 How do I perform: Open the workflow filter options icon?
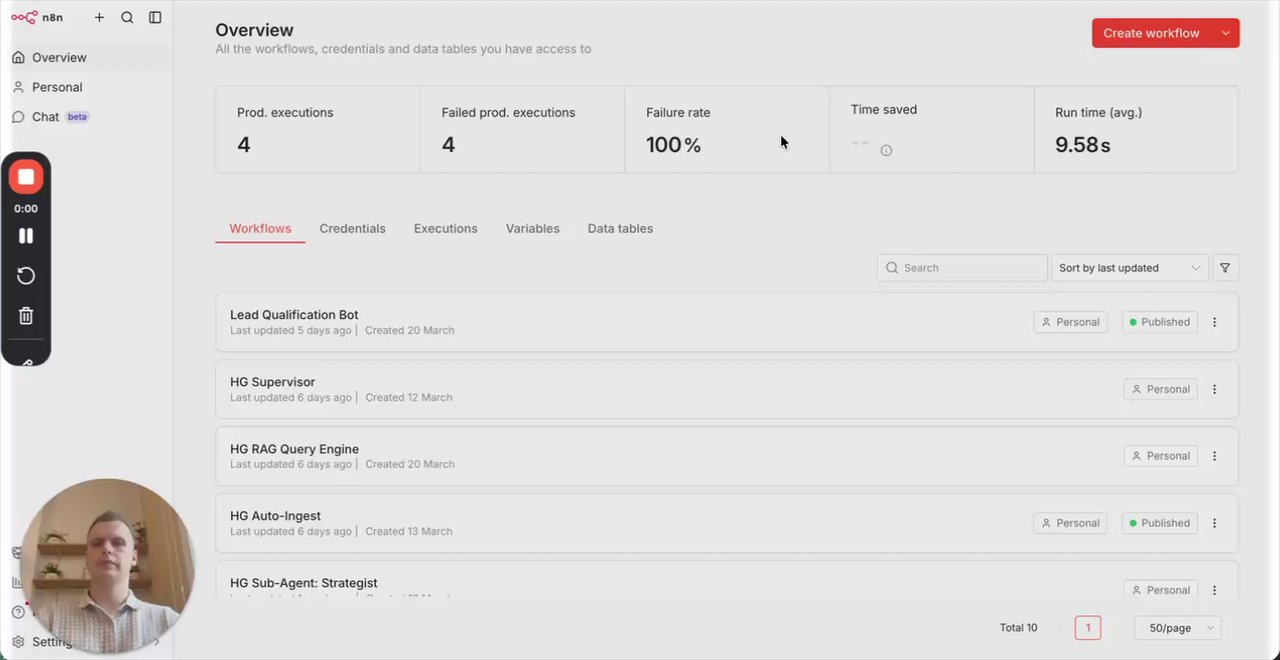coord(1225,268)
